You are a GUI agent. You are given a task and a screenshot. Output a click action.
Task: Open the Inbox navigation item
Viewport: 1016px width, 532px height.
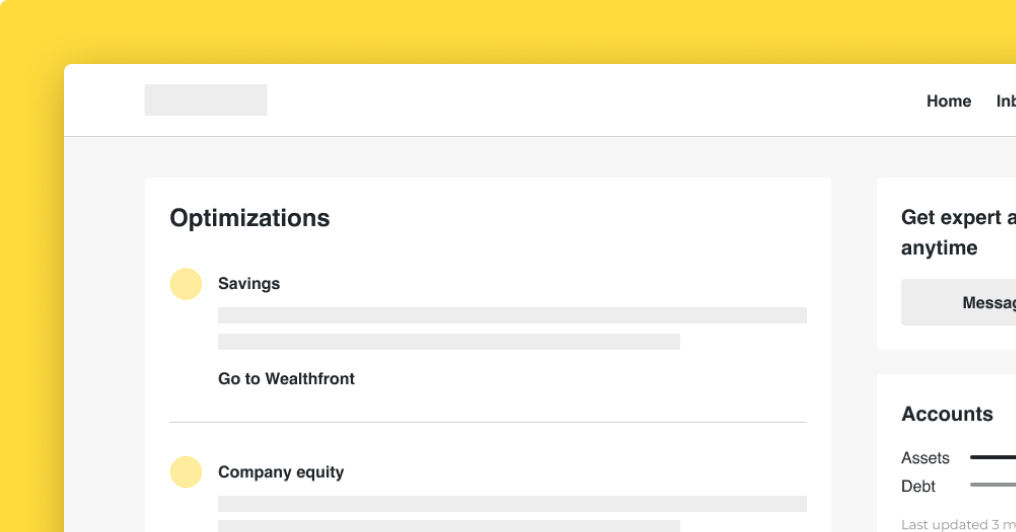[1005, 101]
